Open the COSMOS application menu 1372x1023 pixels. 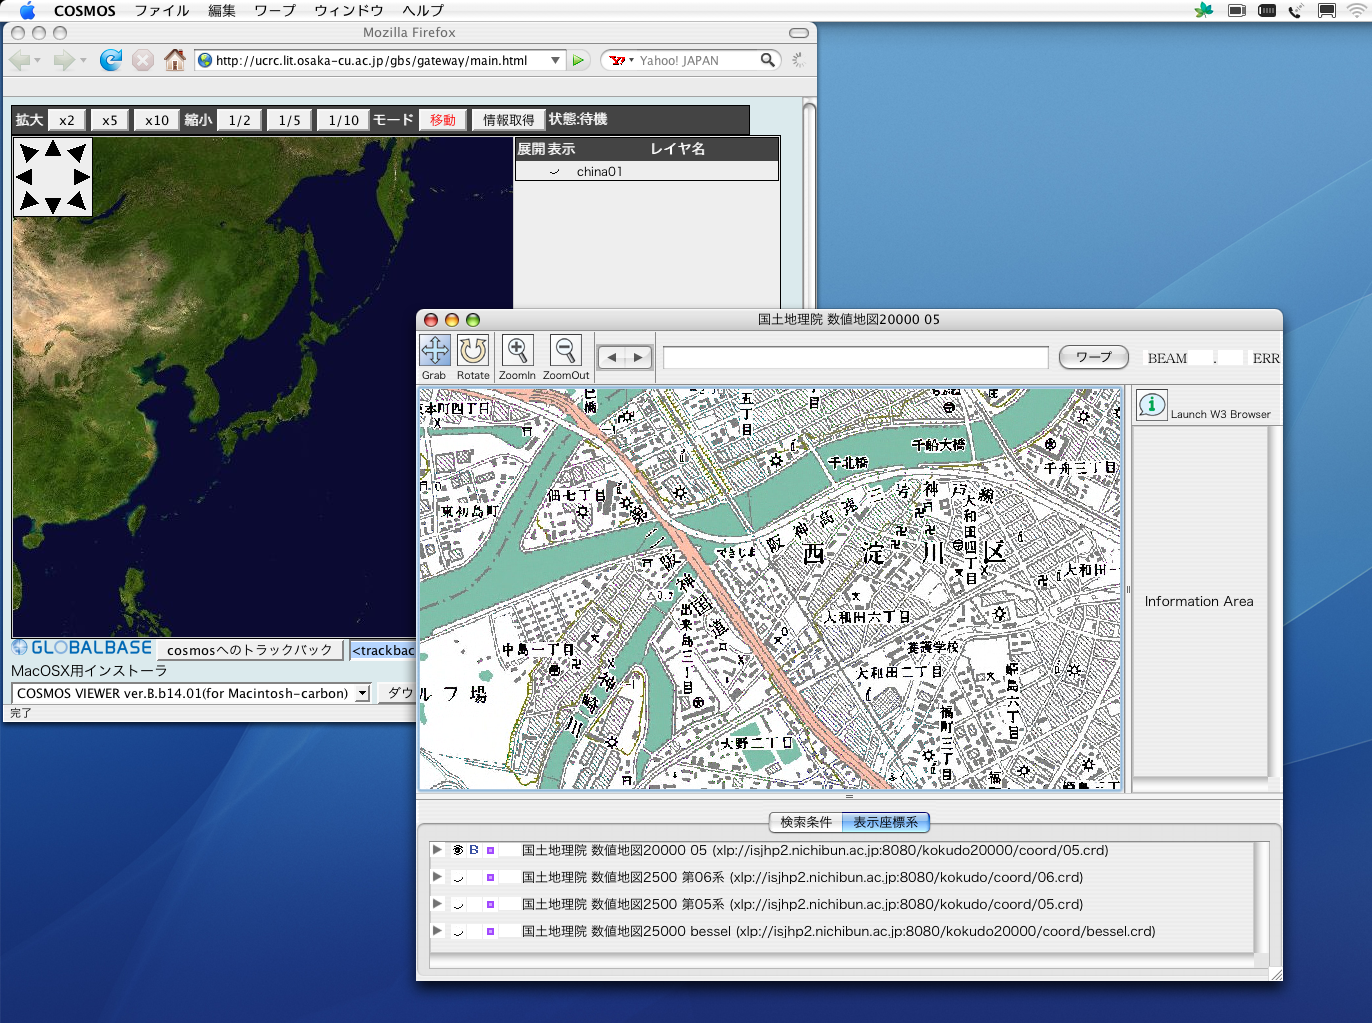pyautogui.click(x=85, y=10)
